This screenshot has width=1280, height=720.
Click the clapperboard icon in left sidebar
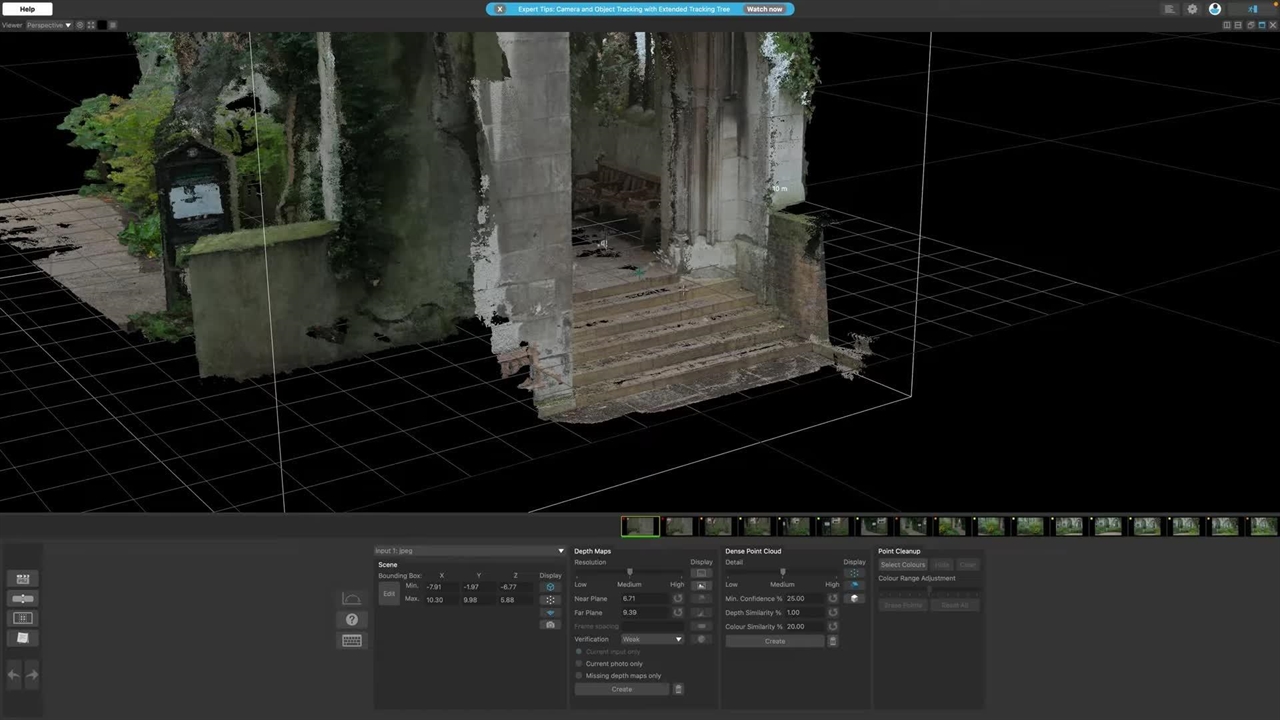click(x=23, y=579)
